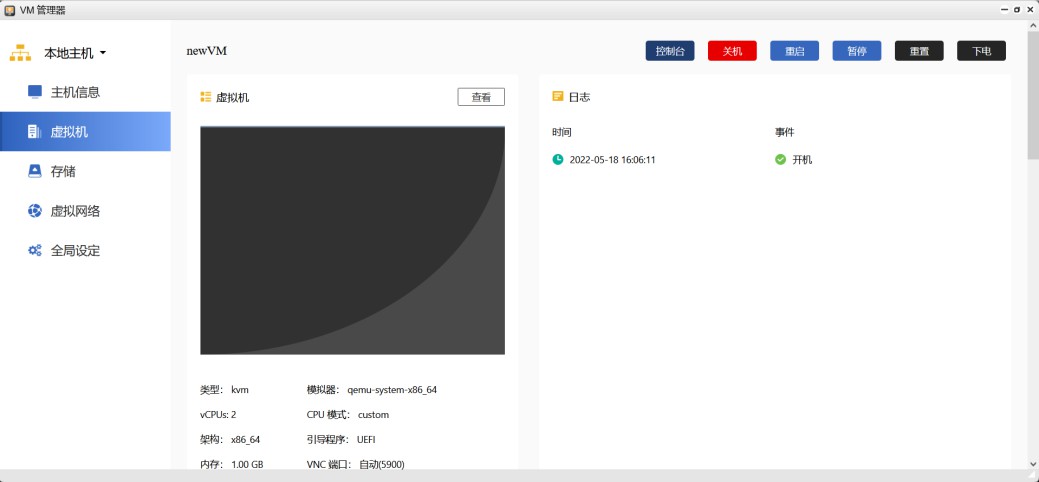Click the 日志 panel note icon
Viewport: 1039px width, 482px height.
pyautogui.click(x=558, y=97)
